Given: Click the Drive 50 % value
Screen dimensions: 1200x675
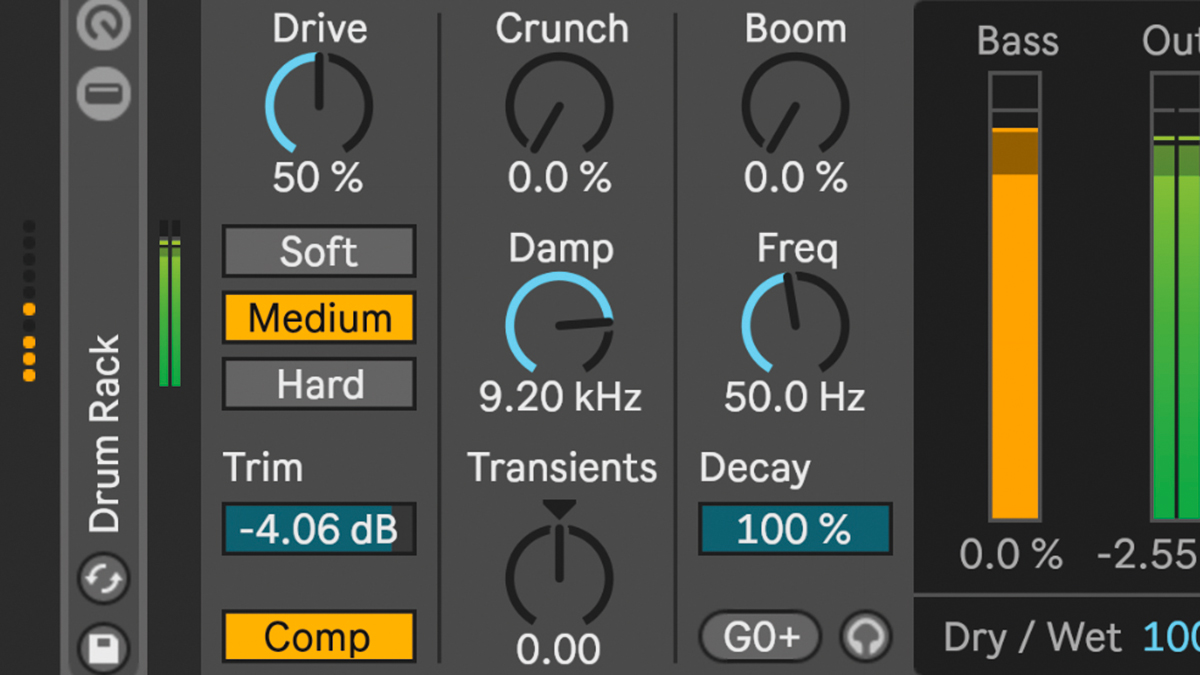Looking at the screenshot, I should tap(318, 178).
